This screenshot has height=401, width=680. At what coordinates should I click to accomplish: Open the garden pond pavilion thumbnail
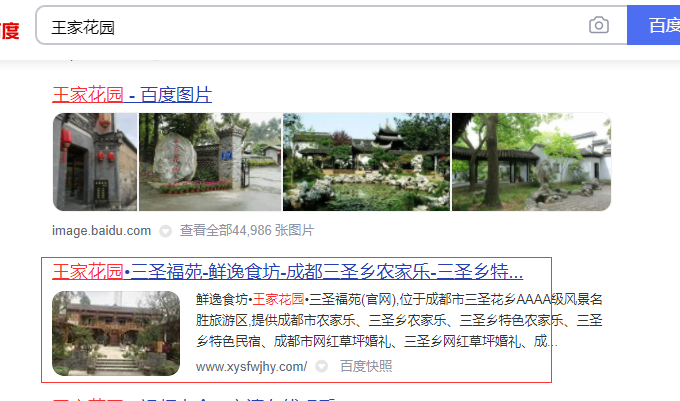click(x=366, y=162)
